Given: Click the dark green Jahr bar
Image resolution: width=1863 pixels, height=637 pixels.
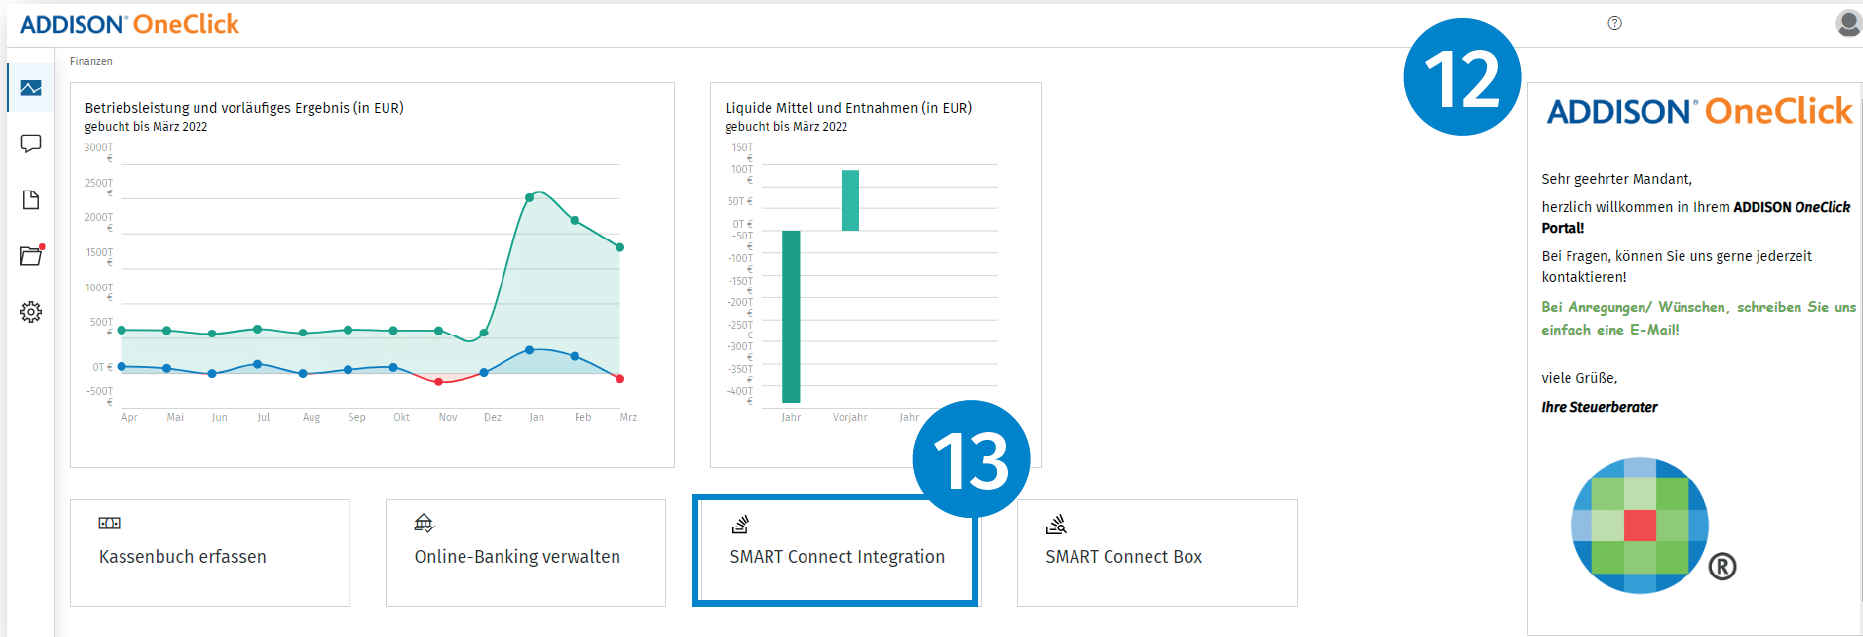Looking at the screenshot, I should [x=791, y=317].
